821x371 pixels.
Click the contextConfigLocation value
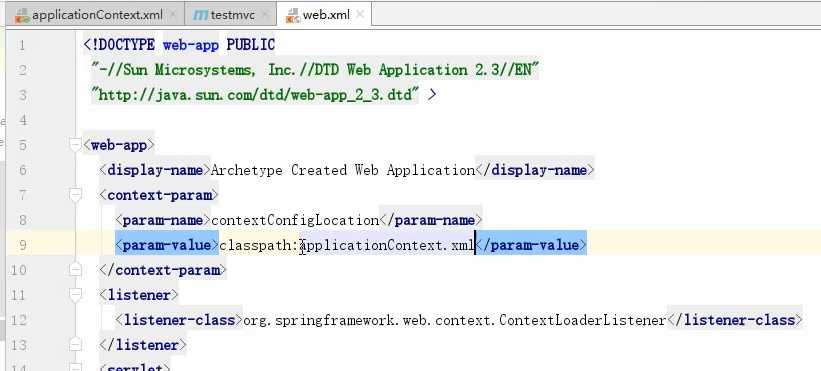tap(295, 220)
